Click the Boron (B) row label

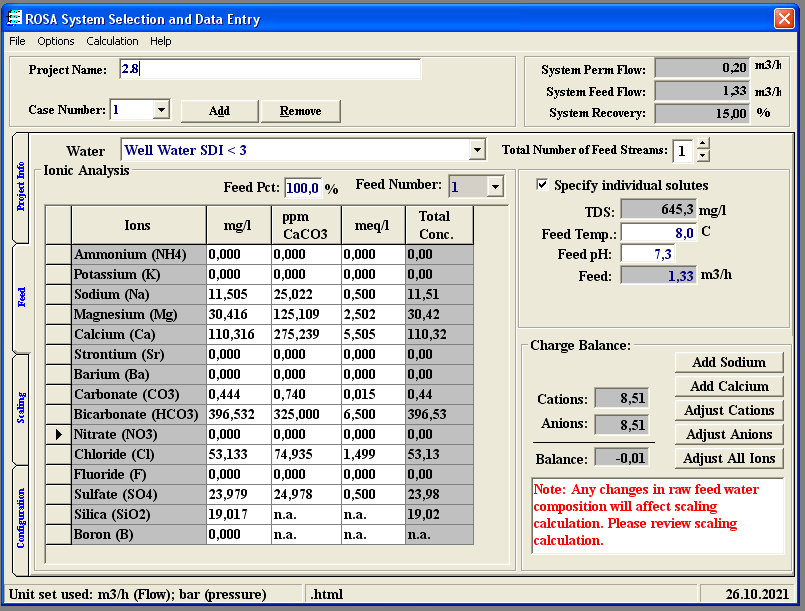pyautogui.click(x=139, y=534)
